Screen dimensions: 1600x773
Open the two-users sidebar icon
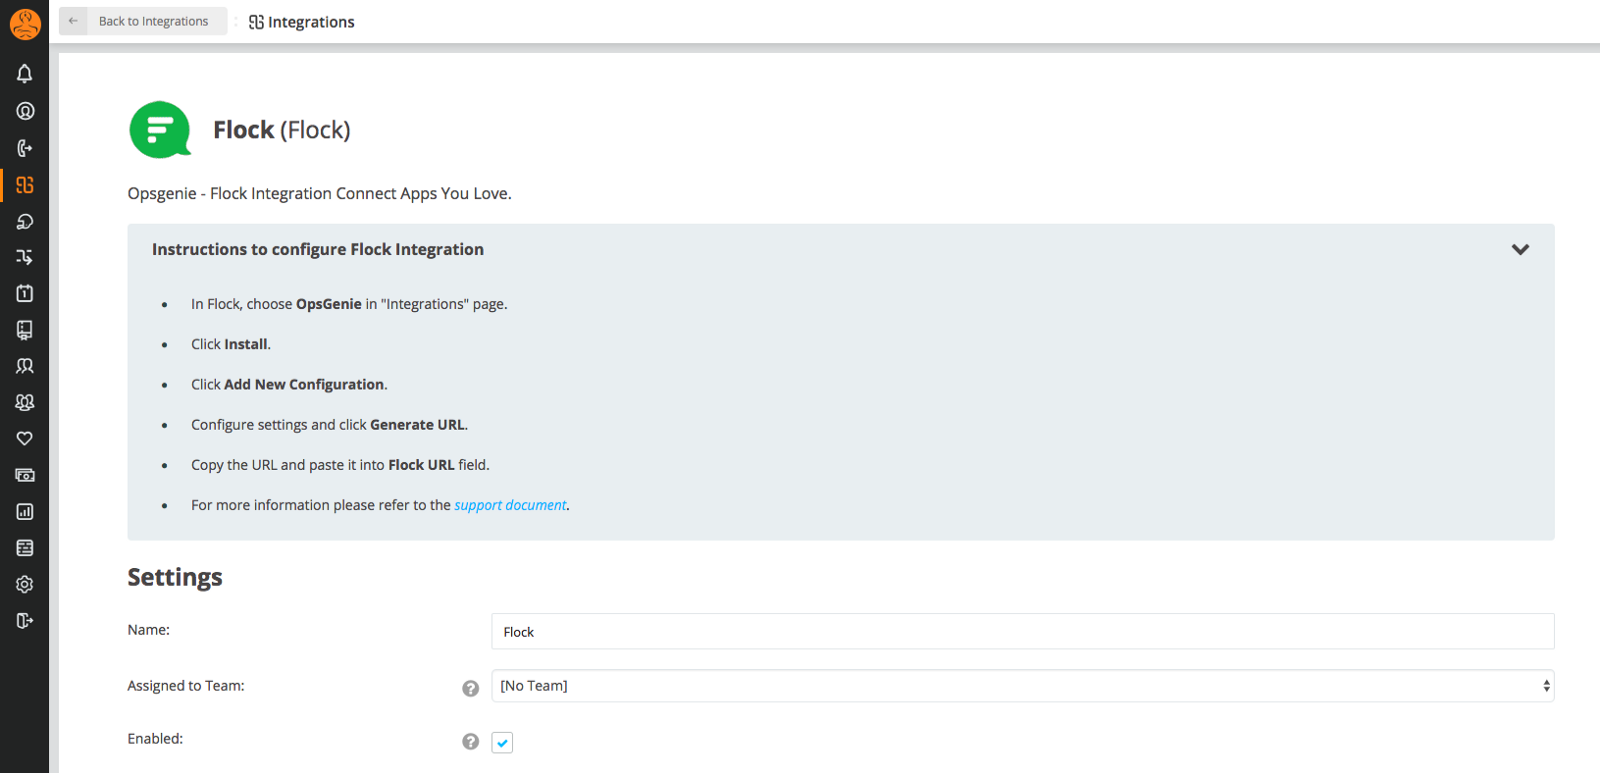point(25,366)
